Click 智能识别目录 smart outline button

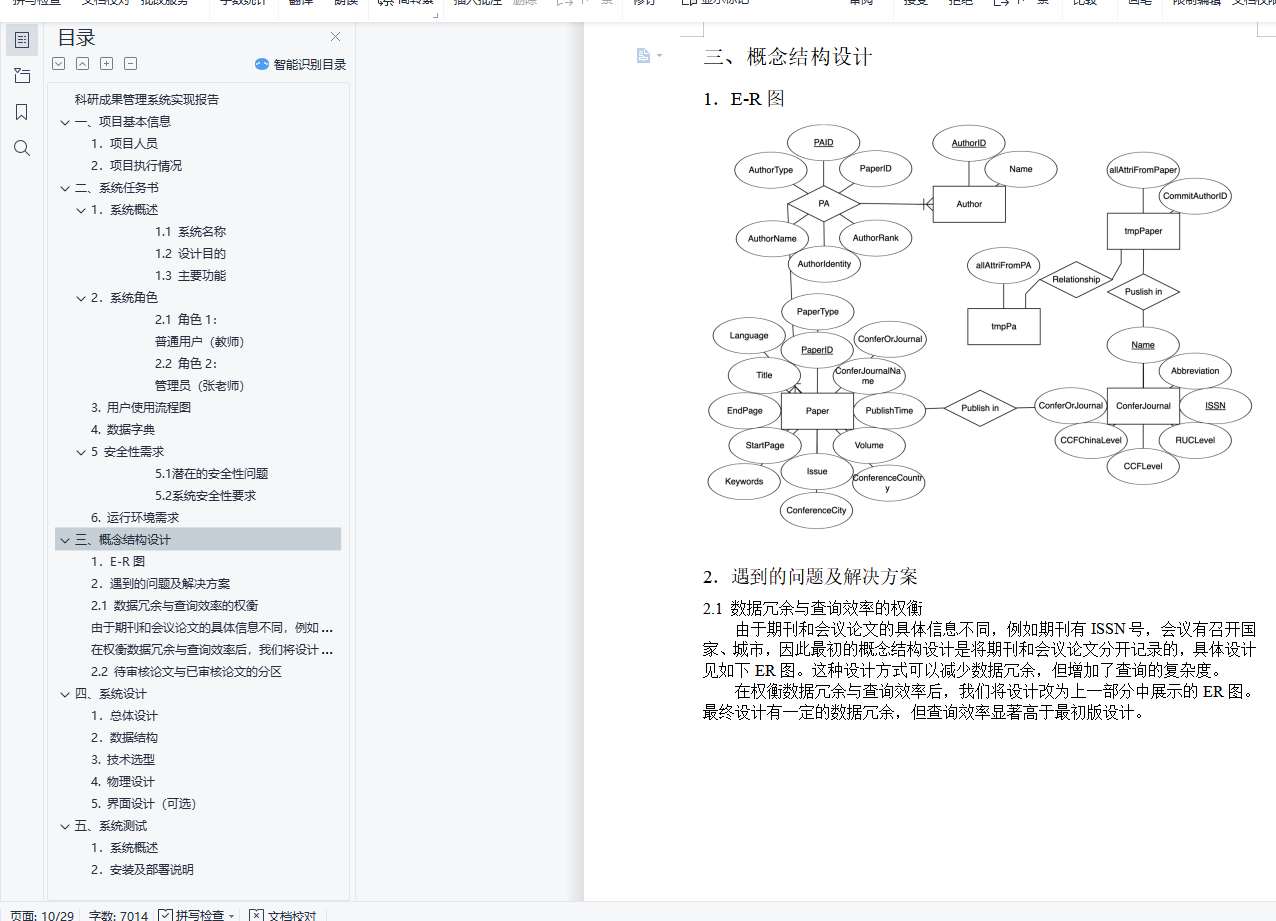coord(300,64)
